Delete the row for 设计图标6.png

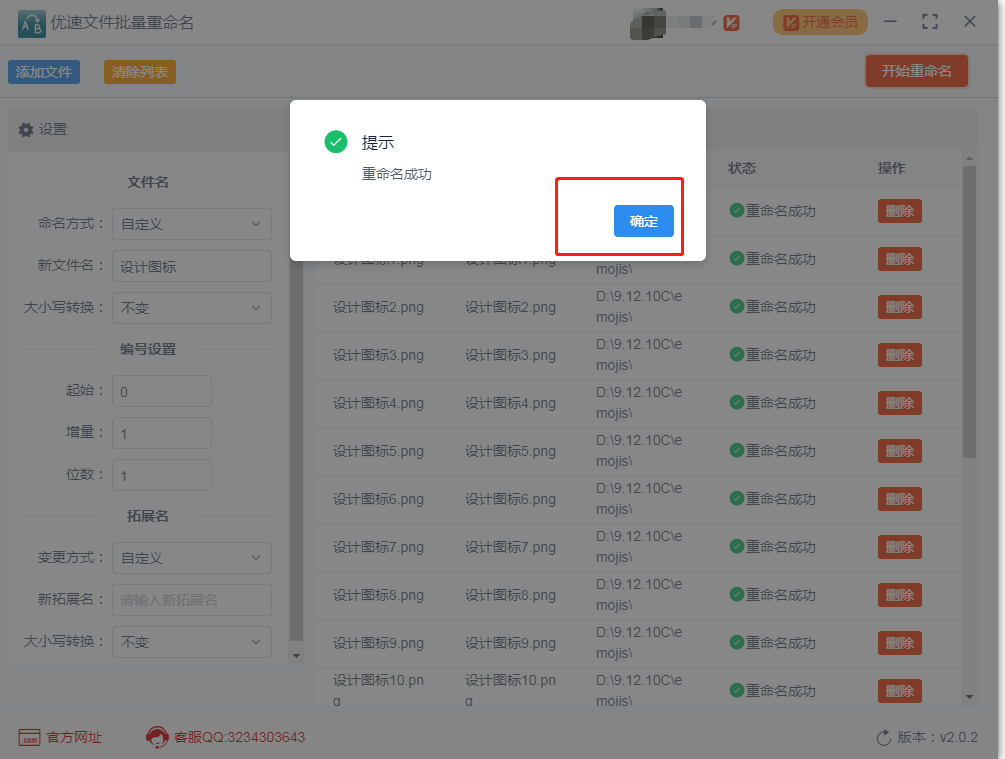tap(900, 499)
